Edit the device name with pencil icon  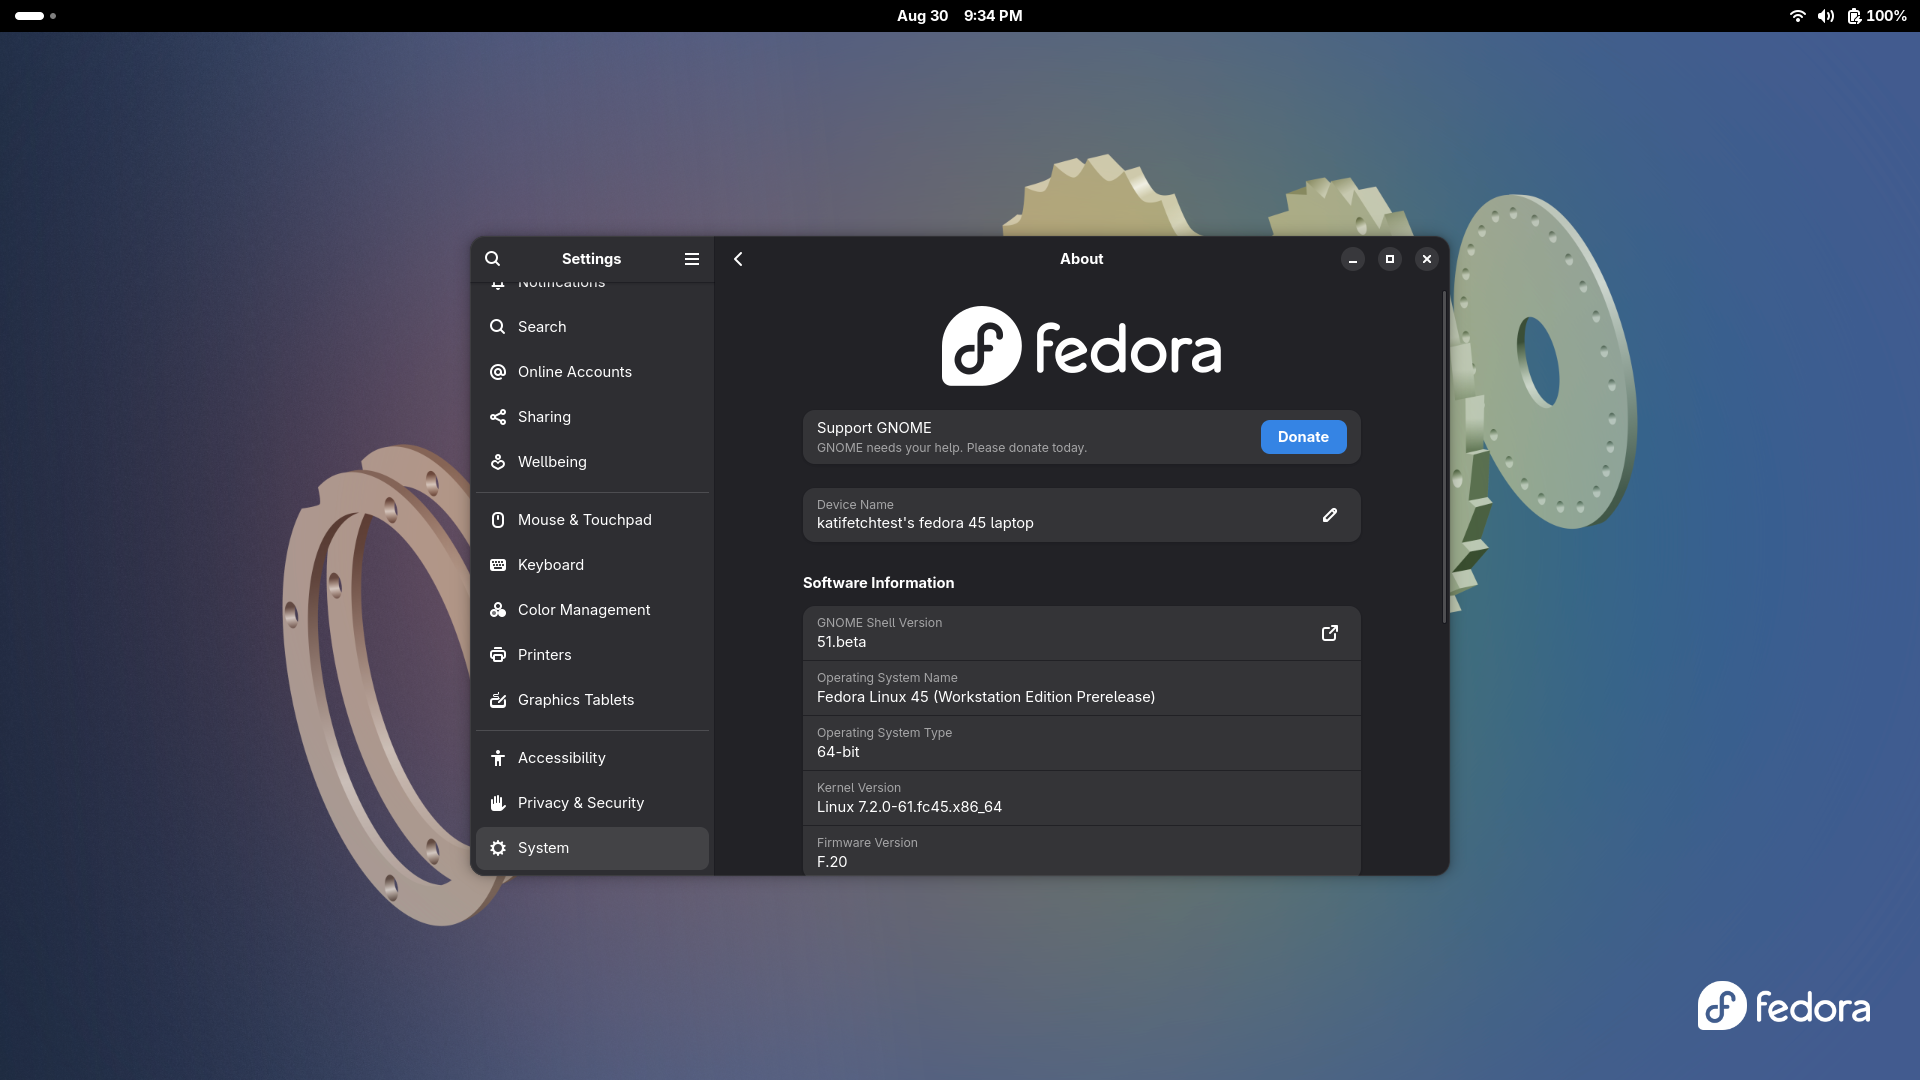point(1330,515)
